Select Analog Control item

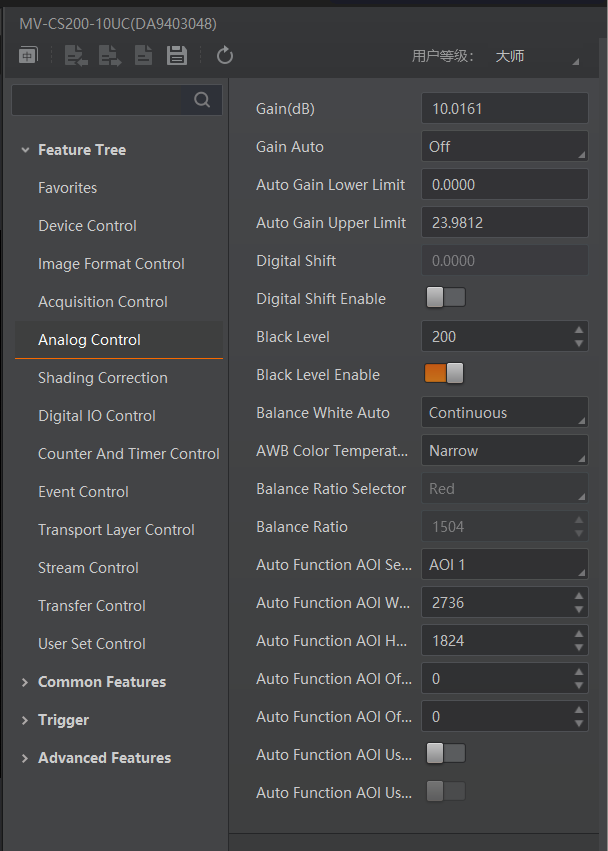point(119,340)
